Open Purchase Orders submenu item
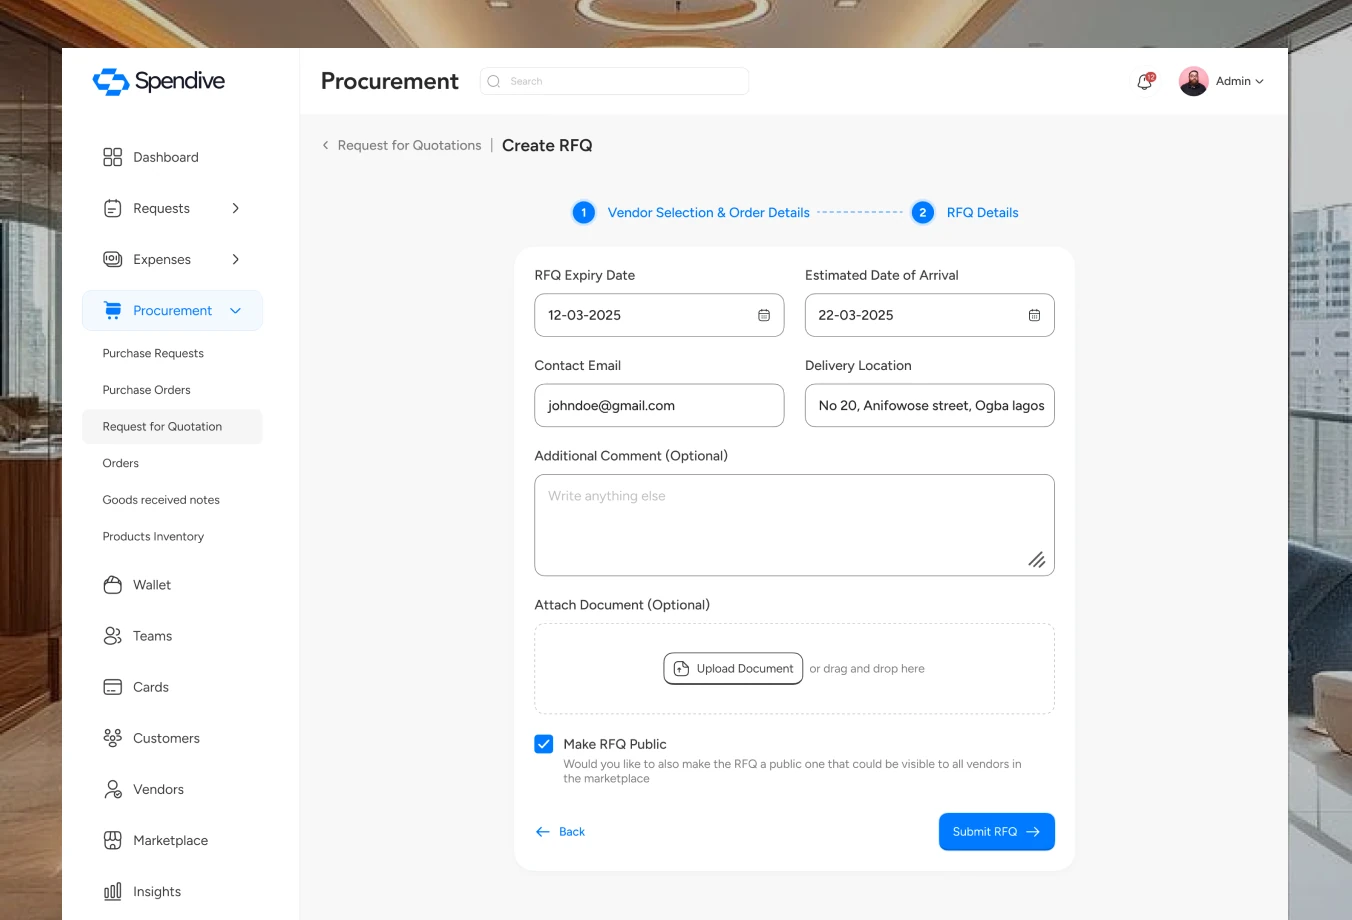 click(x=146, y=390)
